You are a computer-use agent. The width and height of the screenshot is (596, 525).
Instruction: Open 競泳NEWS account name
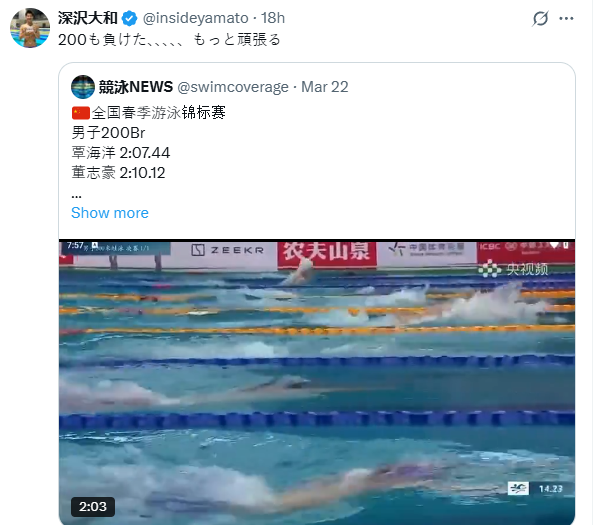[136, 87]
